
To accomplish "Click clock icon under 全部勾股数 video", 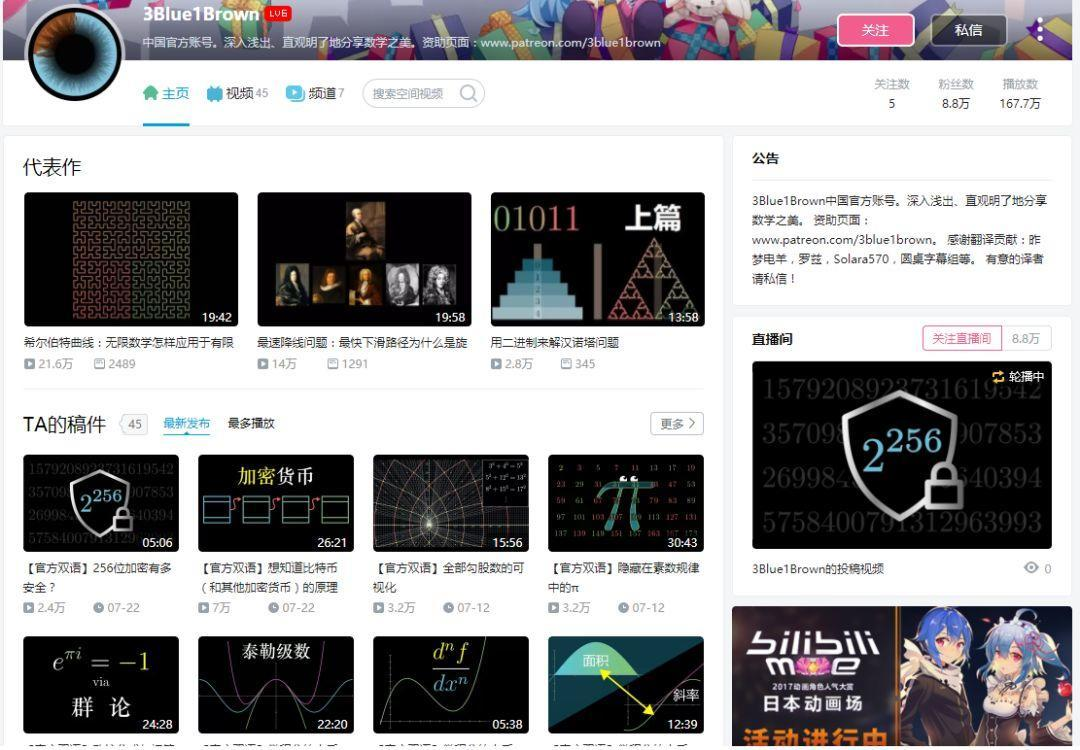I will (x=448, y=607).
